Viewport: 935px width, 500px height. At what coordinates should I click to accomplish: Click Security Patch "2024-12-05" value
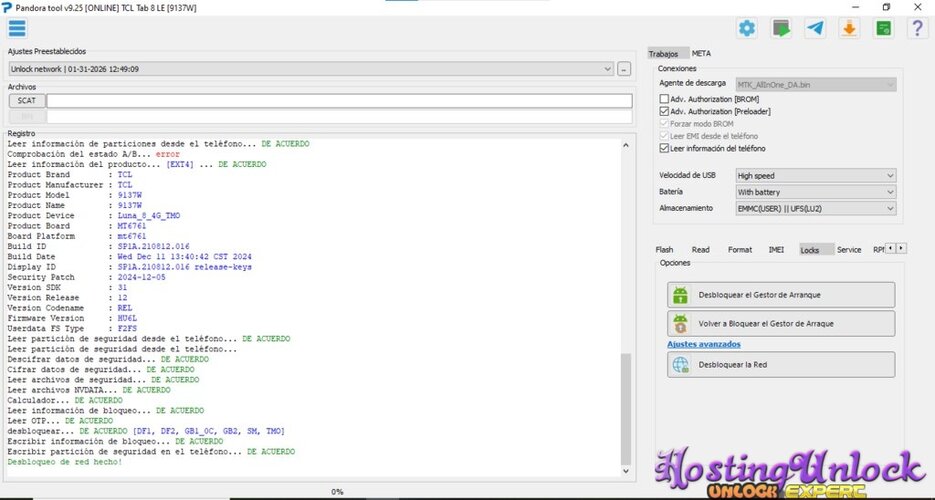tap(141, 277)
